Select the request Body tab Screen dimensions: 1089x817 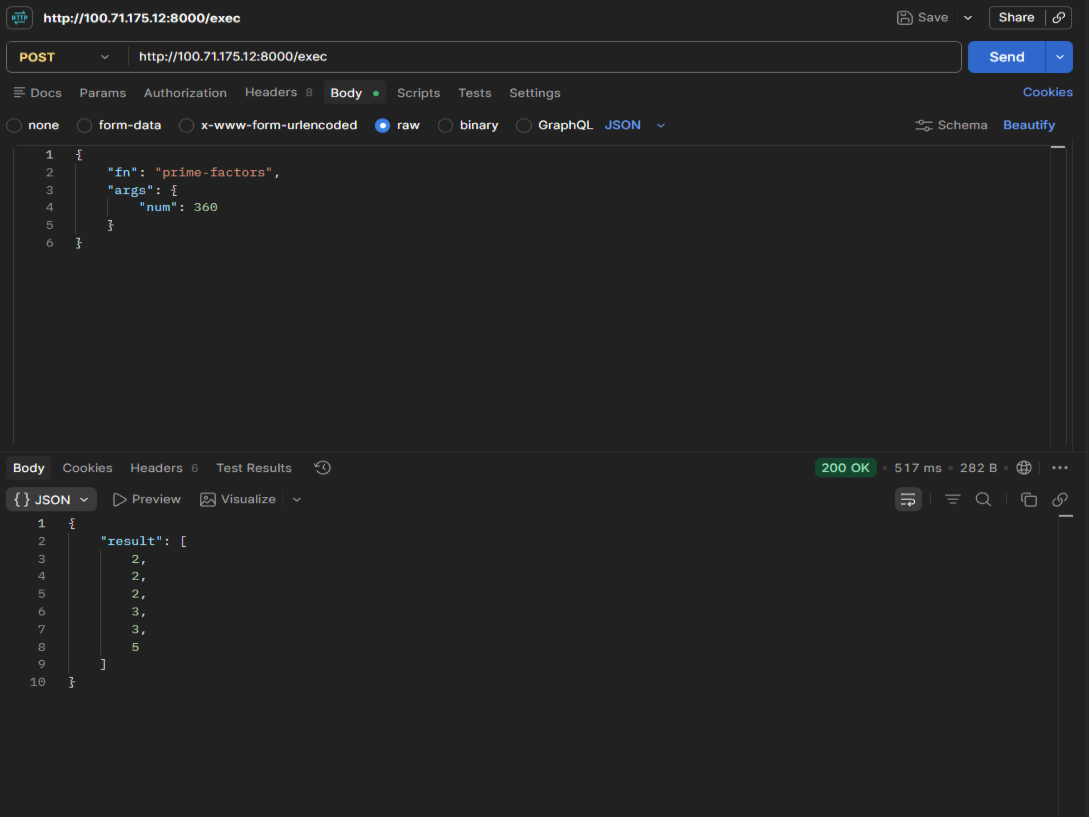tap(354, 93)
